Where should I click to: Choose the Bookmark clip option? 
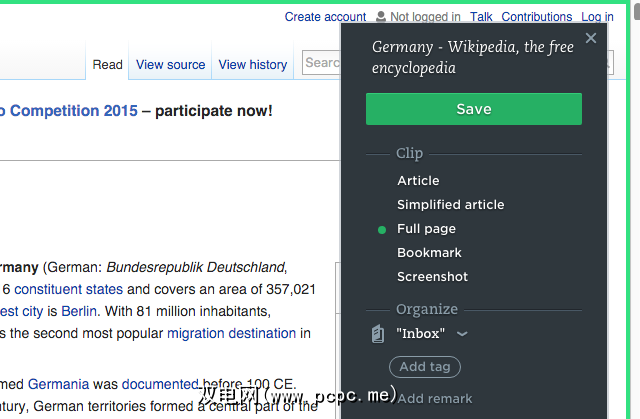pyautogui.click(x=429, y=253)
